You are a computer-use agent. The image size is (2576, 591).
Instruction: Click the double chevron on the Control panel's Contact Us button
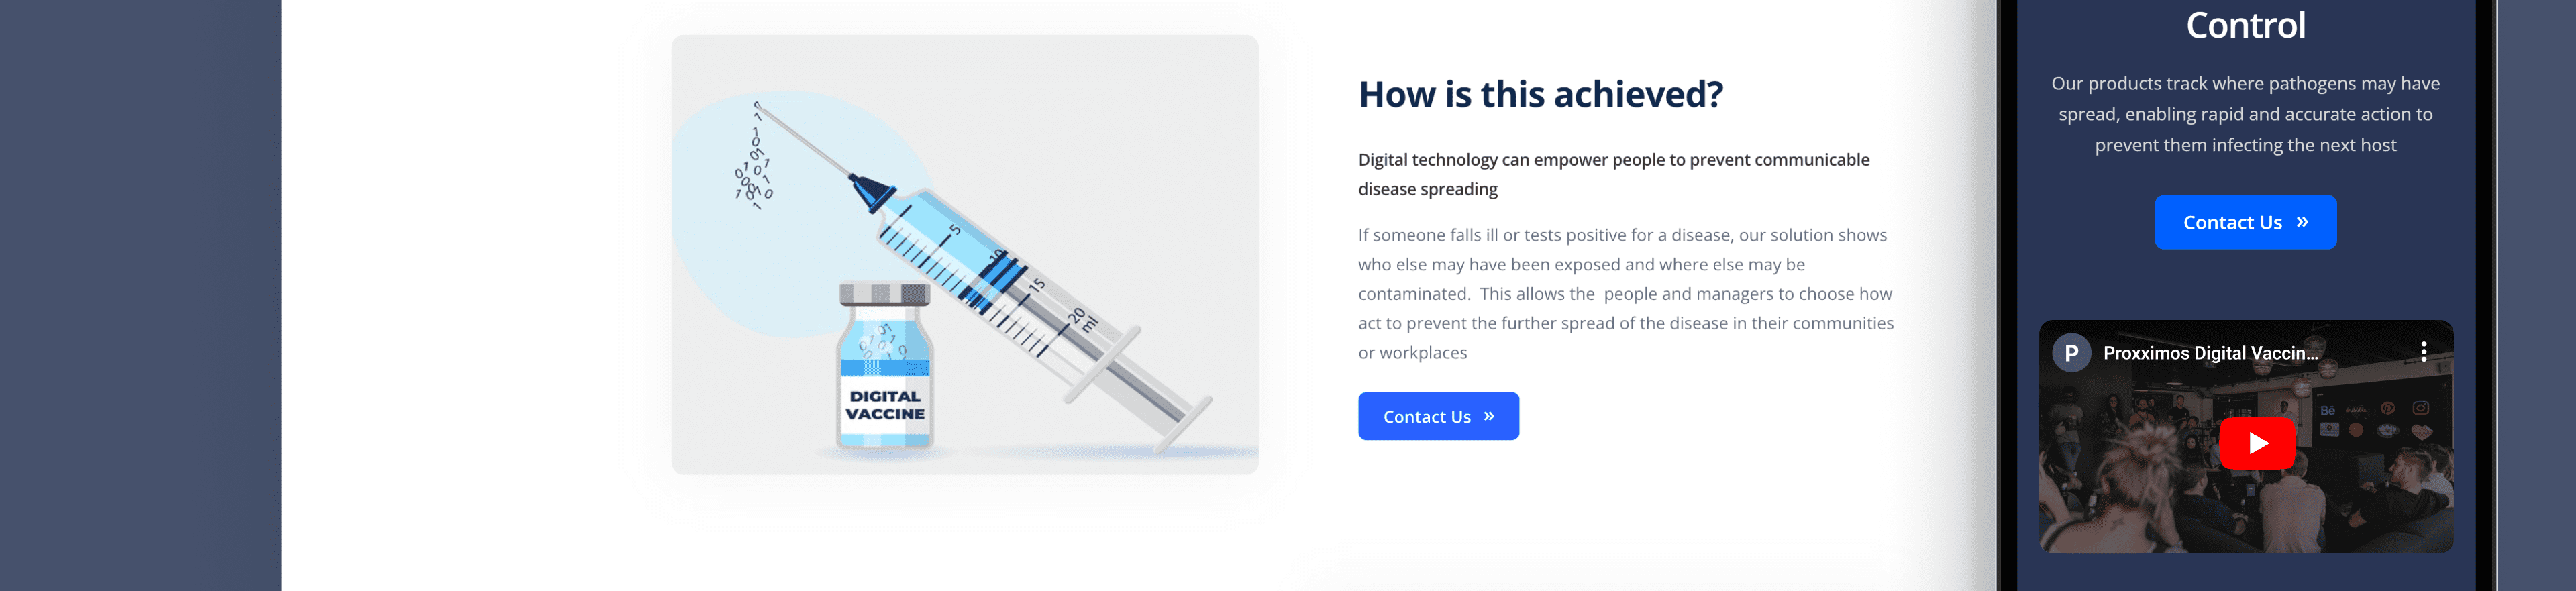point(2302,222)
